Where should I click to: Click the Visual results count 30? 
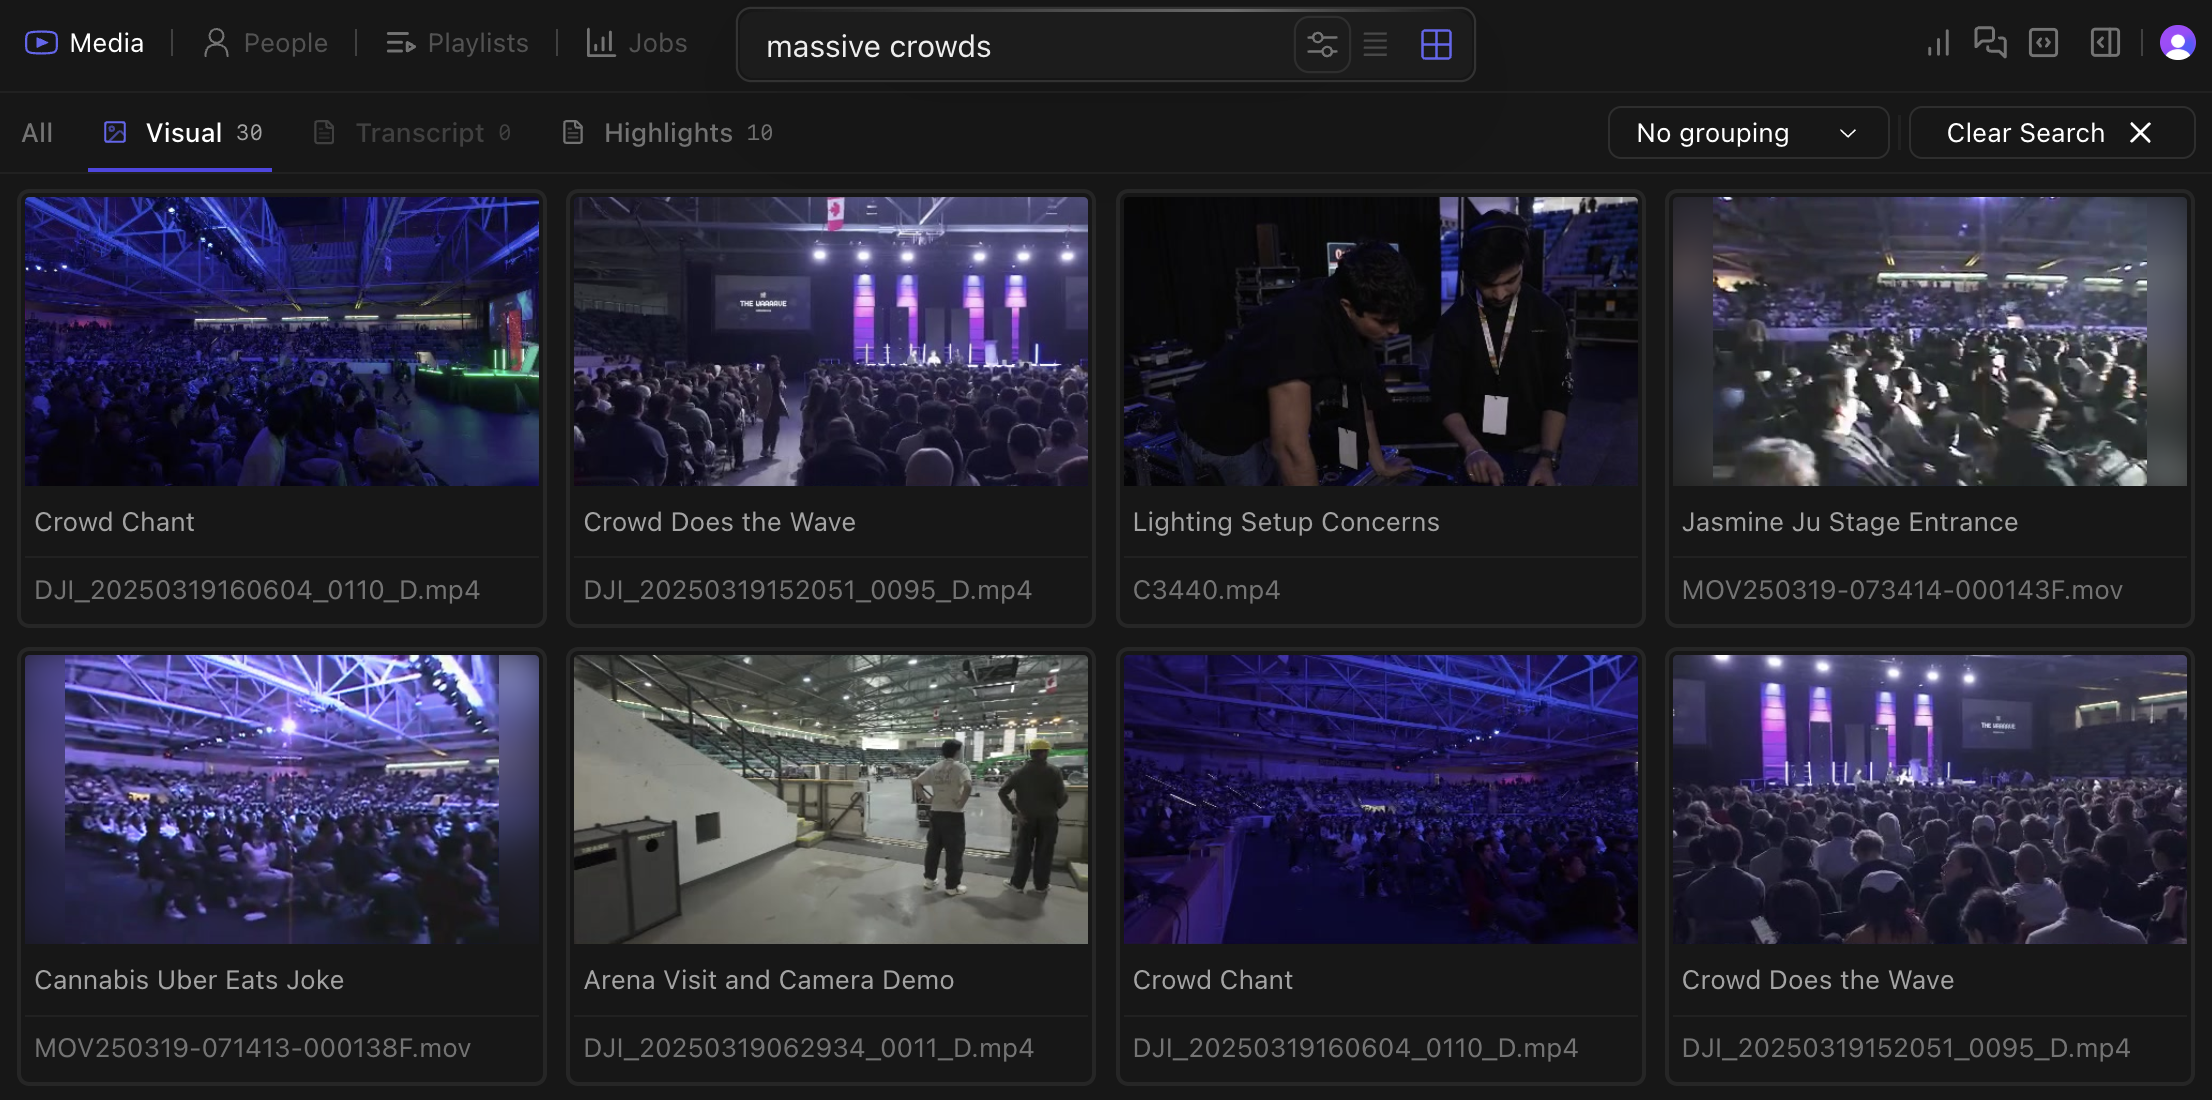tap(249, 133)
